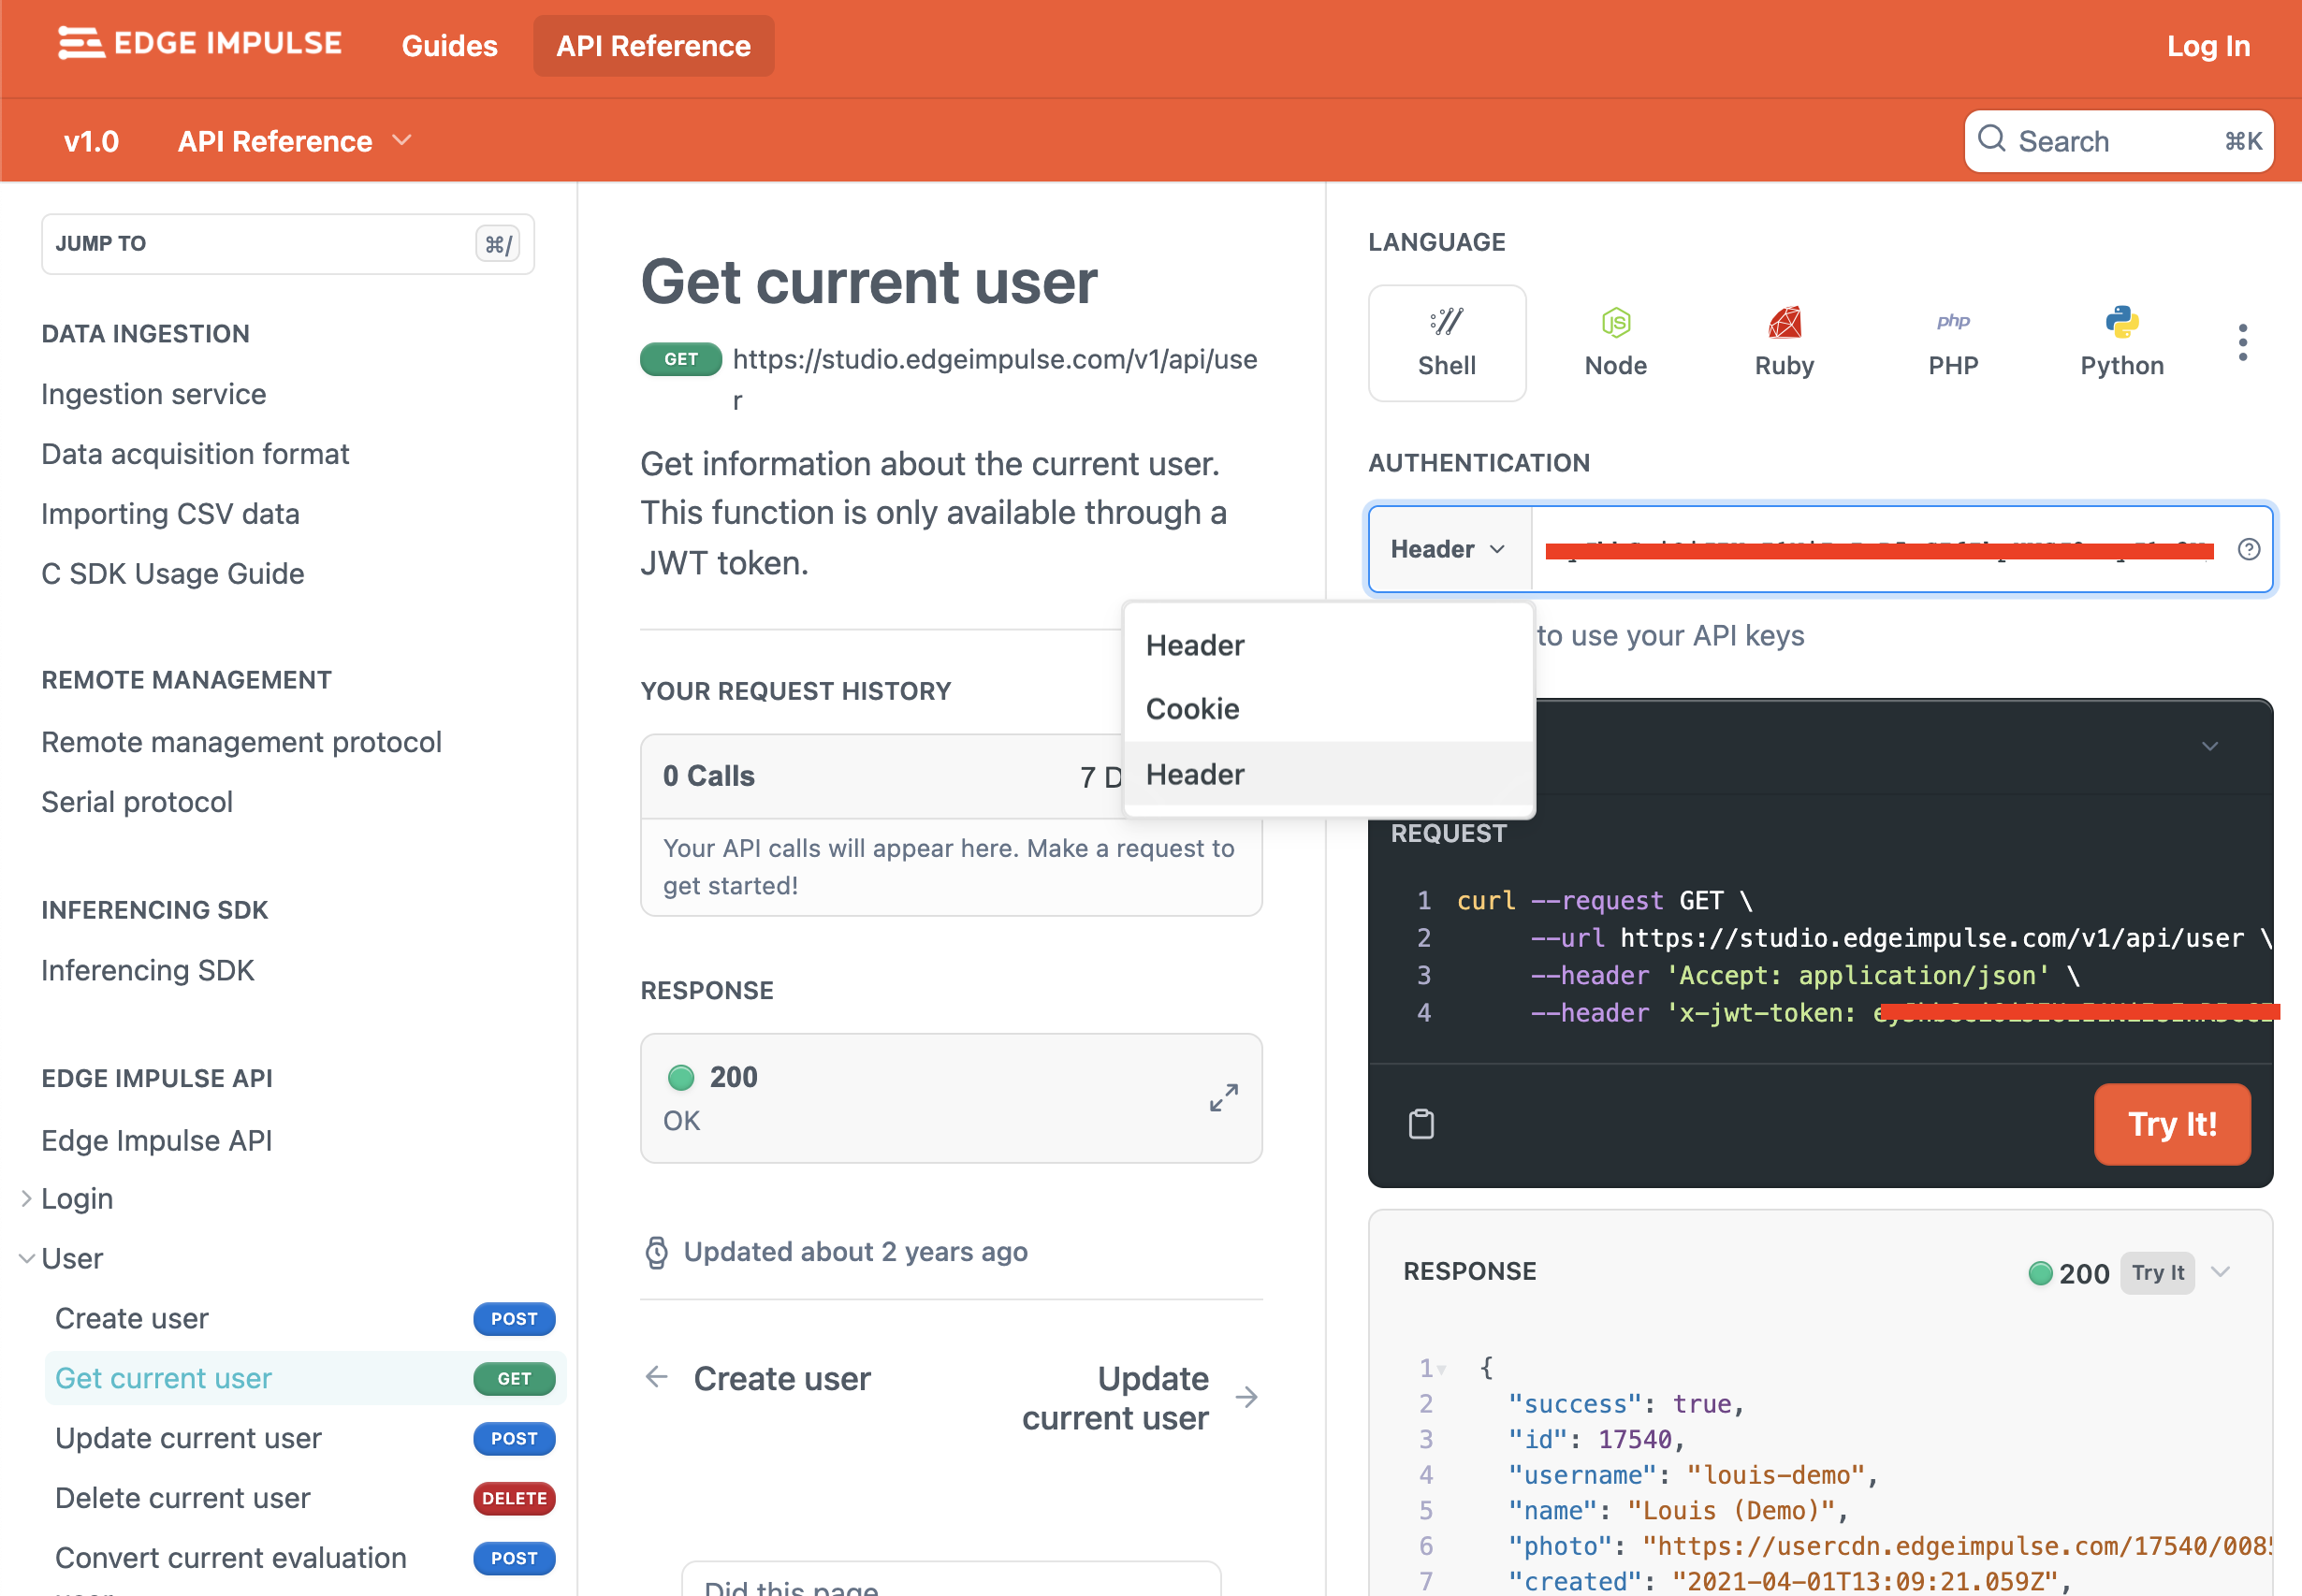Expand the Login sidebar section

pyautogui.click(x=26, y=1198)
